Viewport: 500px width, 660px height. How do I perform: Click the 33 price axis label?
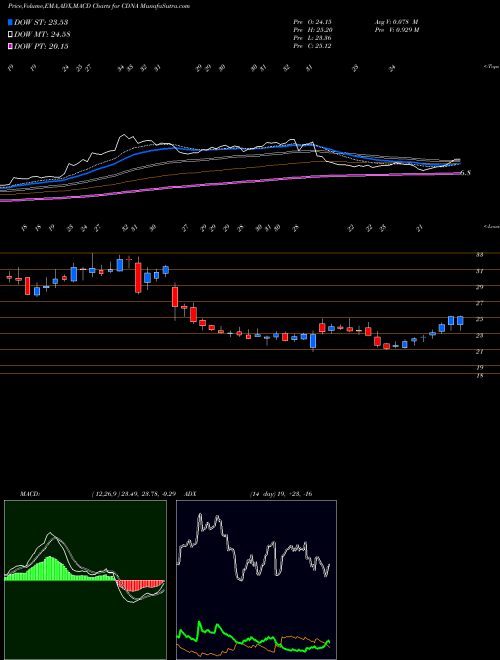[x=479, y=255]
